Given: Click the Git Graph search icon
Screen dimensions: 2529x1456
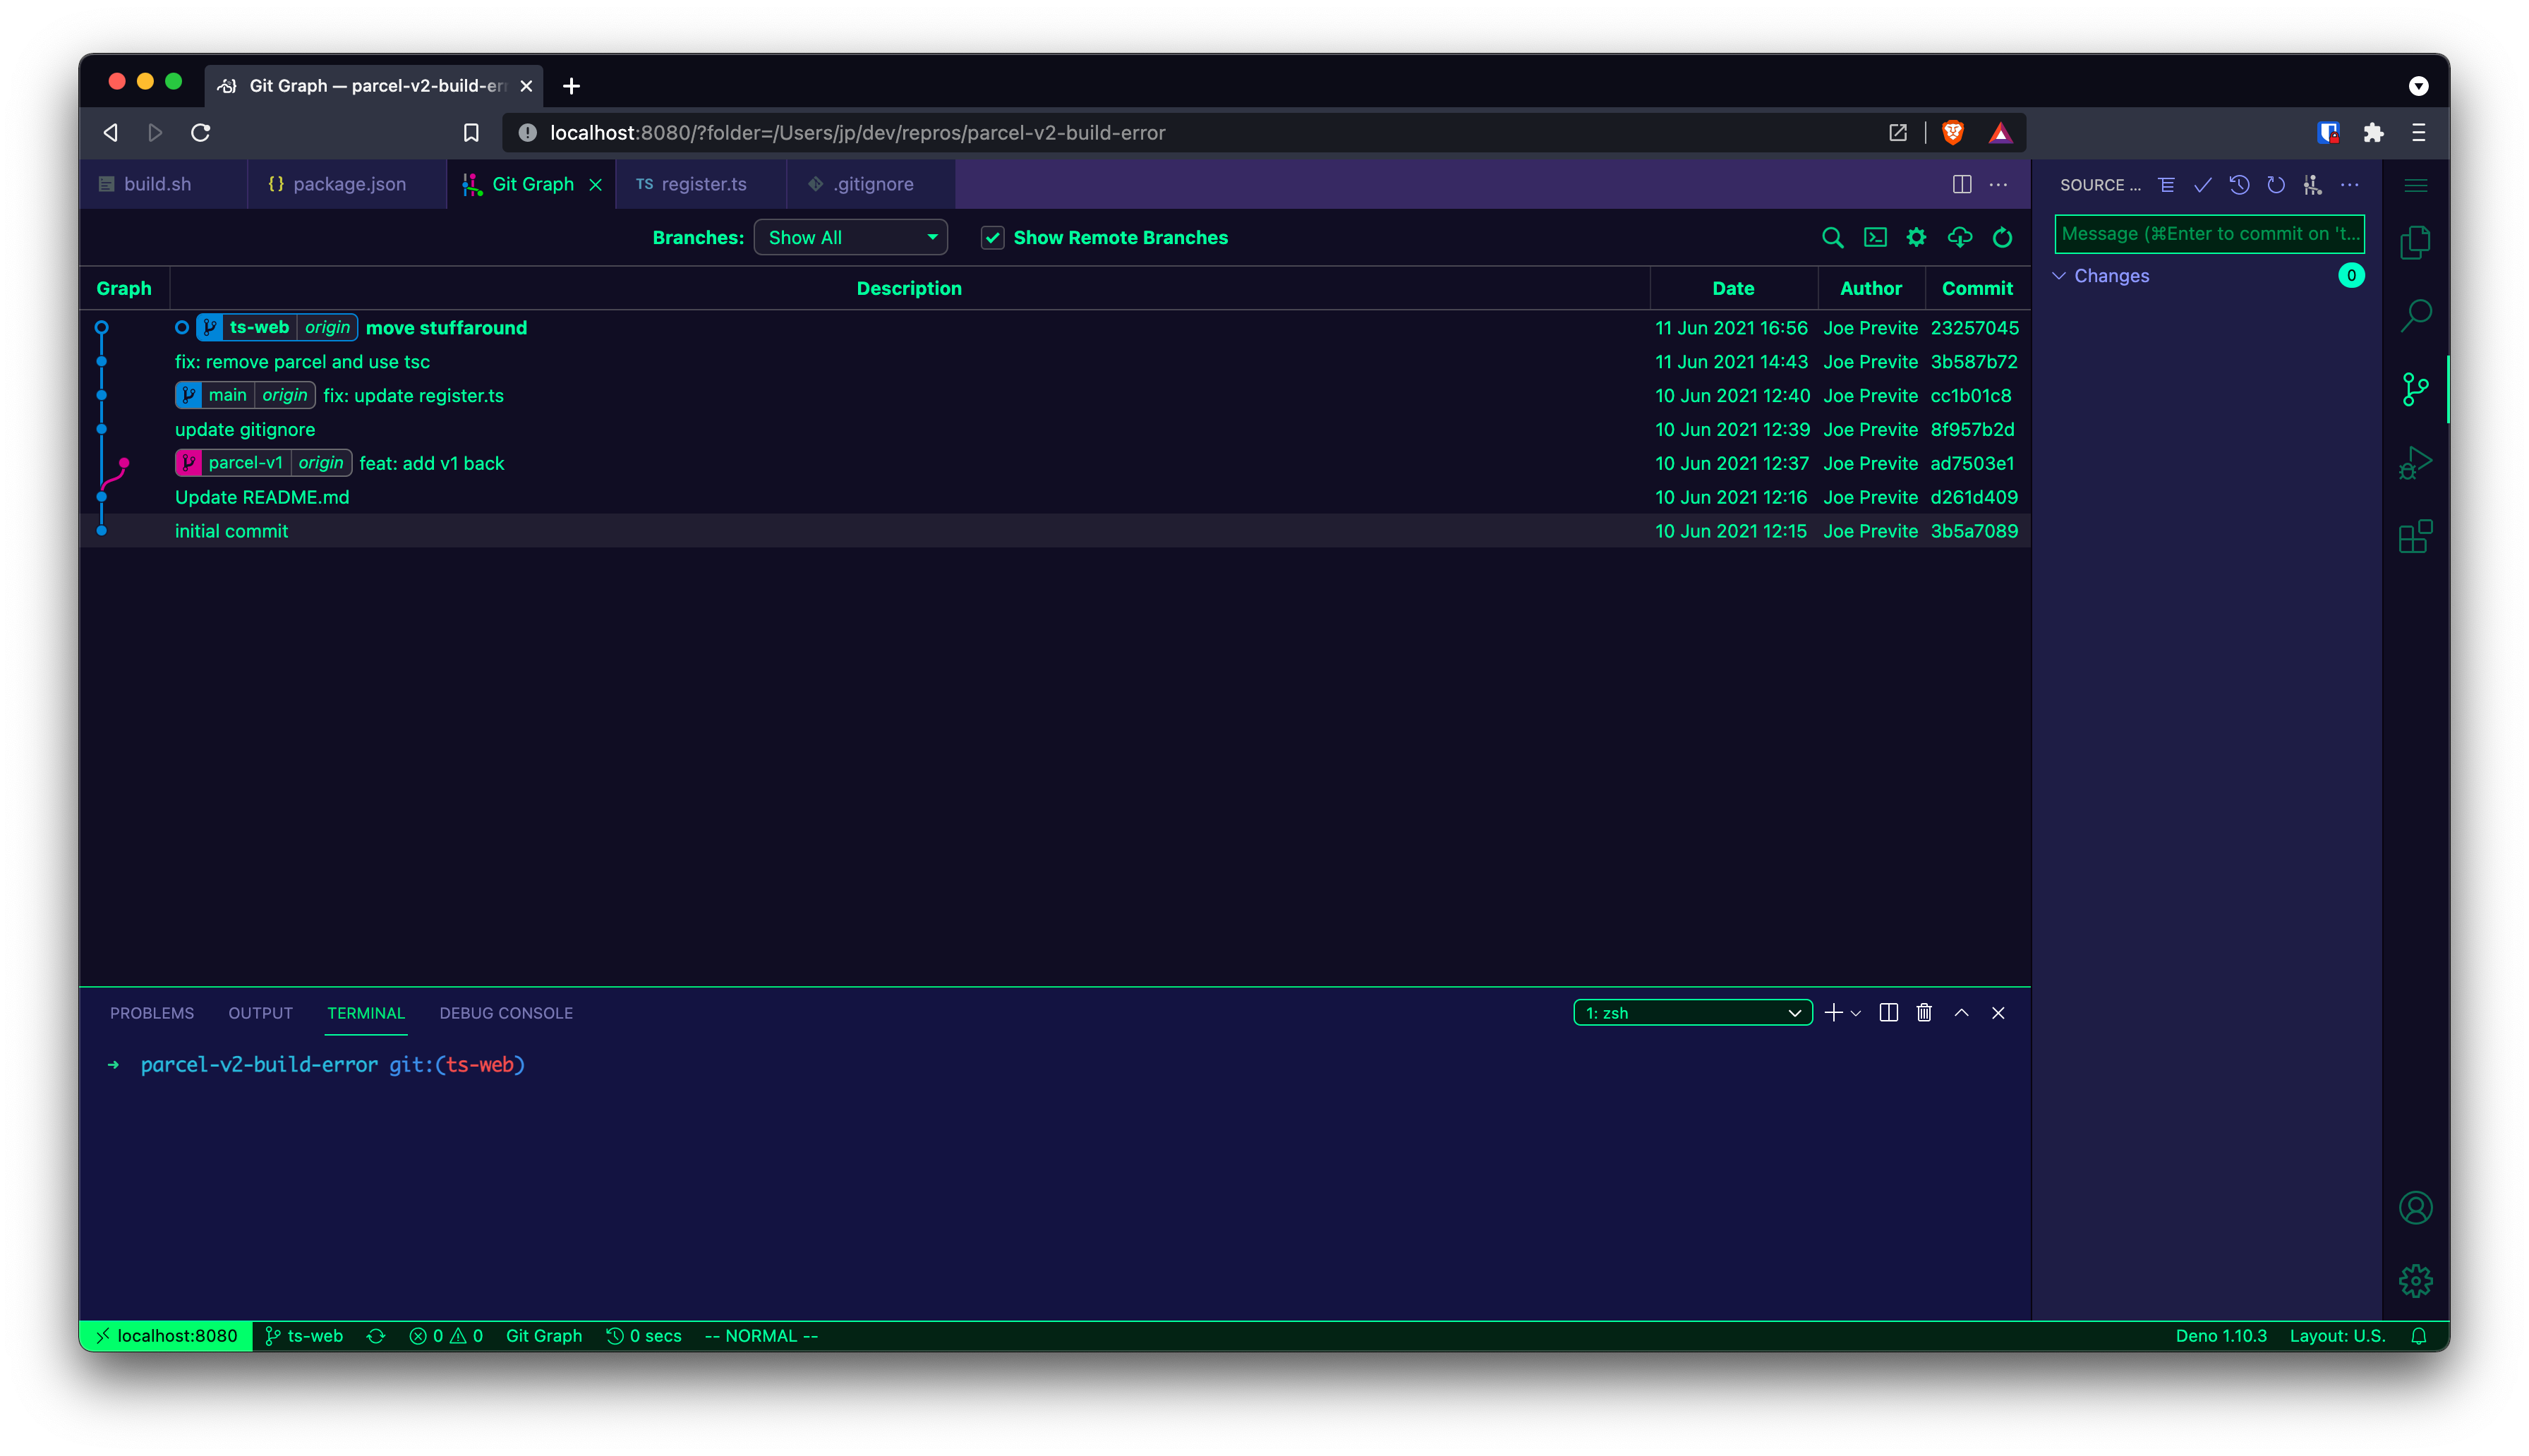Looking at the screenshot, I should (1832, 238).
